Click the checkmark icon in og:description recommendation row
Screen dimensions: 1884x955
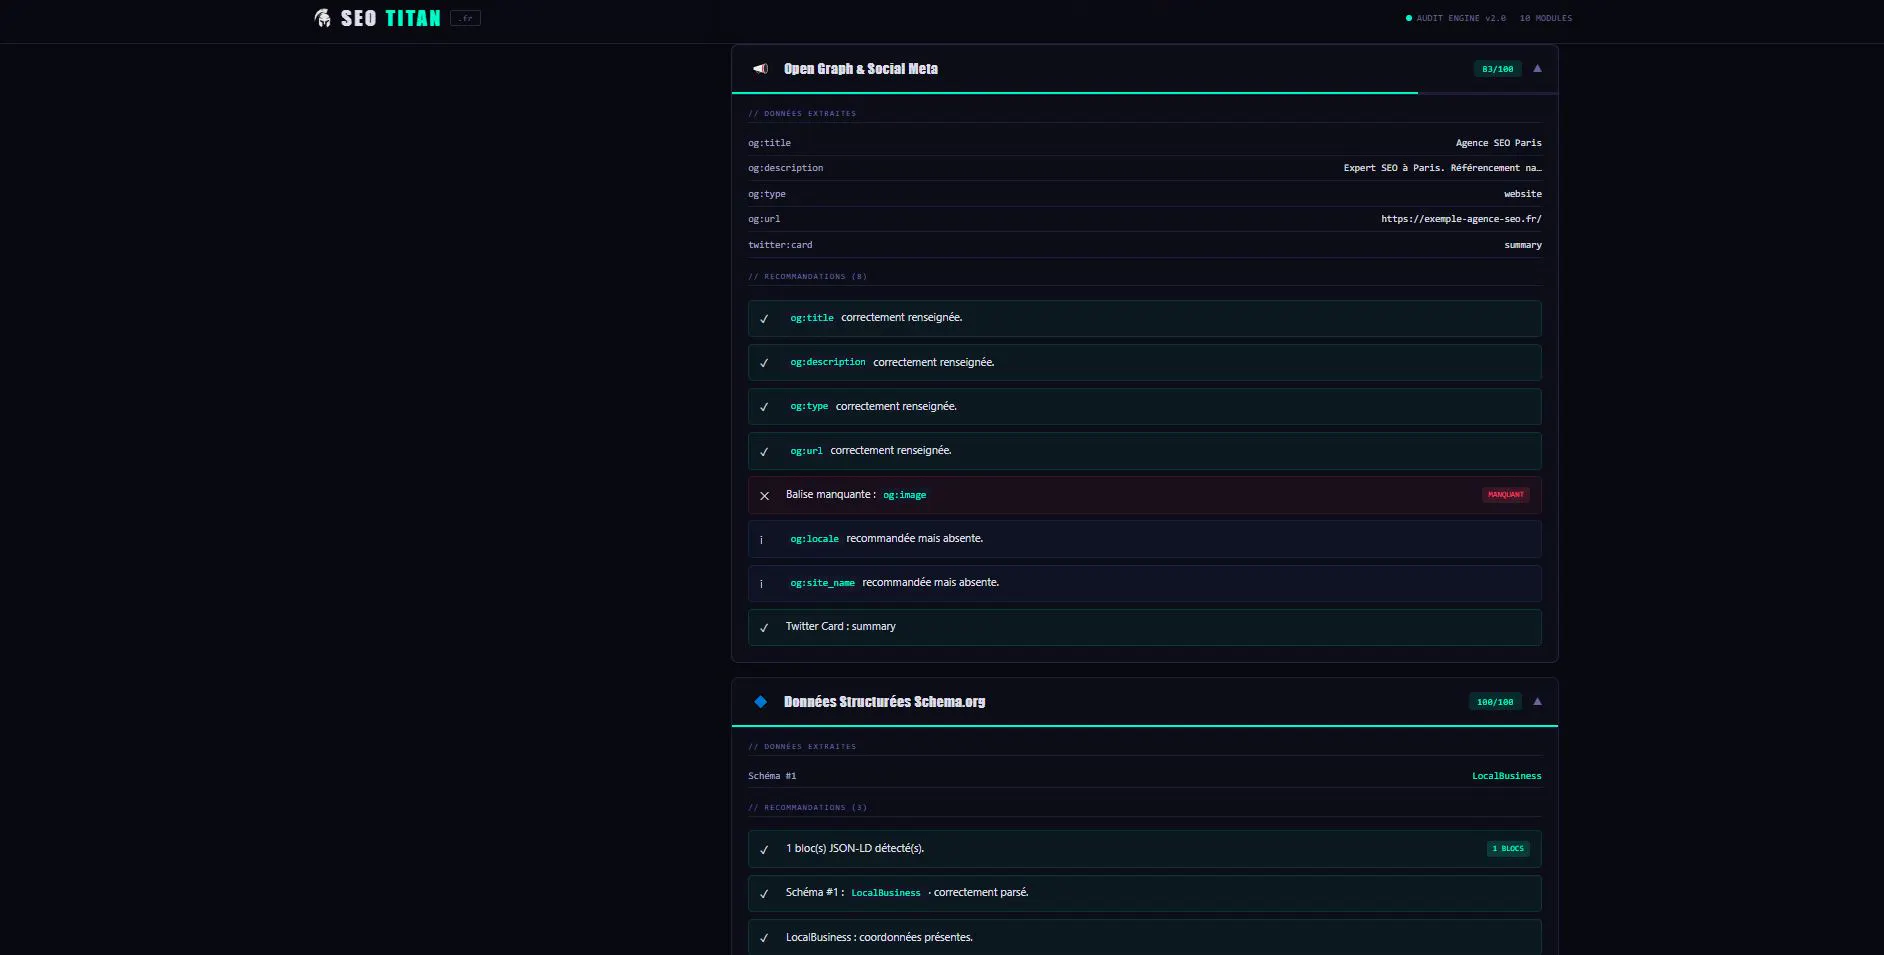click(x=765, y=363)
